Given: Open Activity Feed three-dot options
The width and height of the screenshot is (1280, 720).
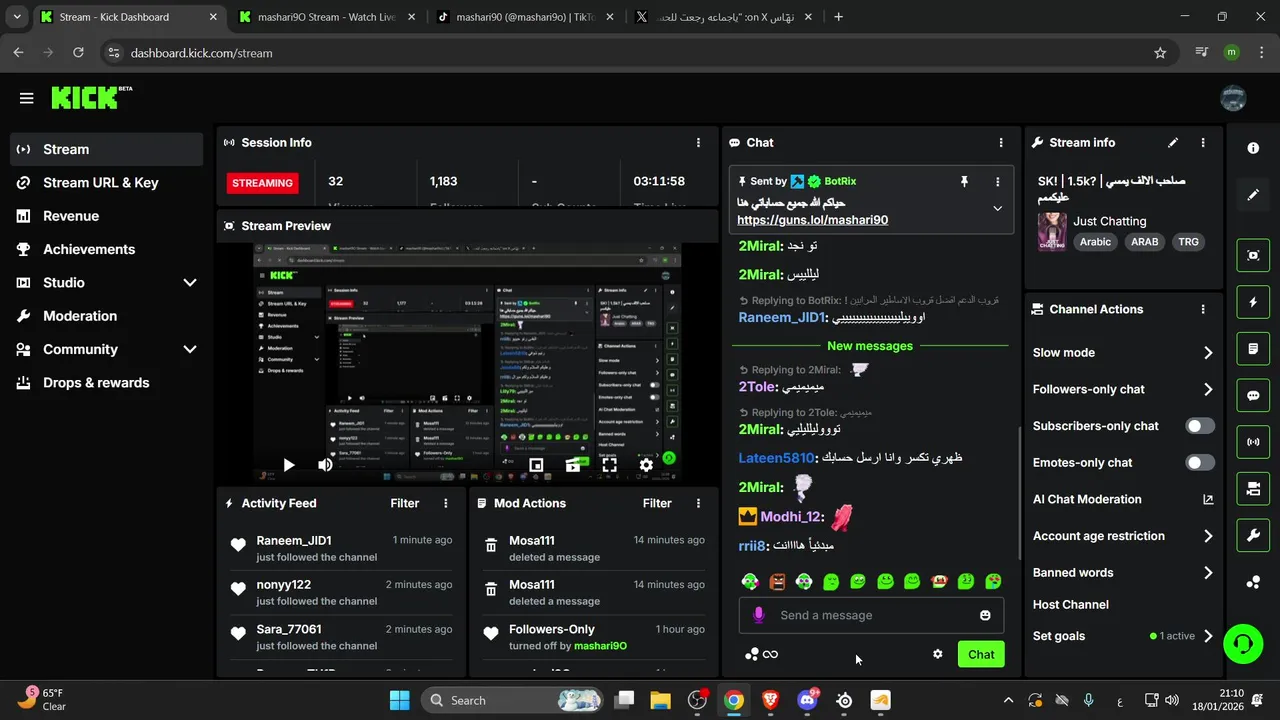Looking at the screenshot, I should [x=446, y=504].
